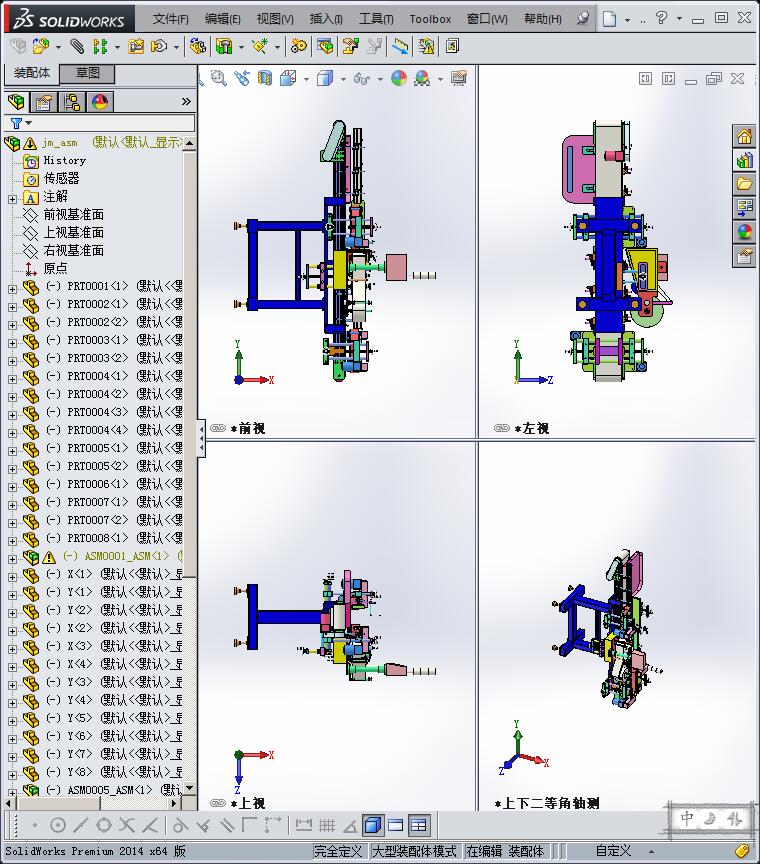The image size is (760, 864).
Task: Open the 文件(F) menu
Action: click(170, 19)
